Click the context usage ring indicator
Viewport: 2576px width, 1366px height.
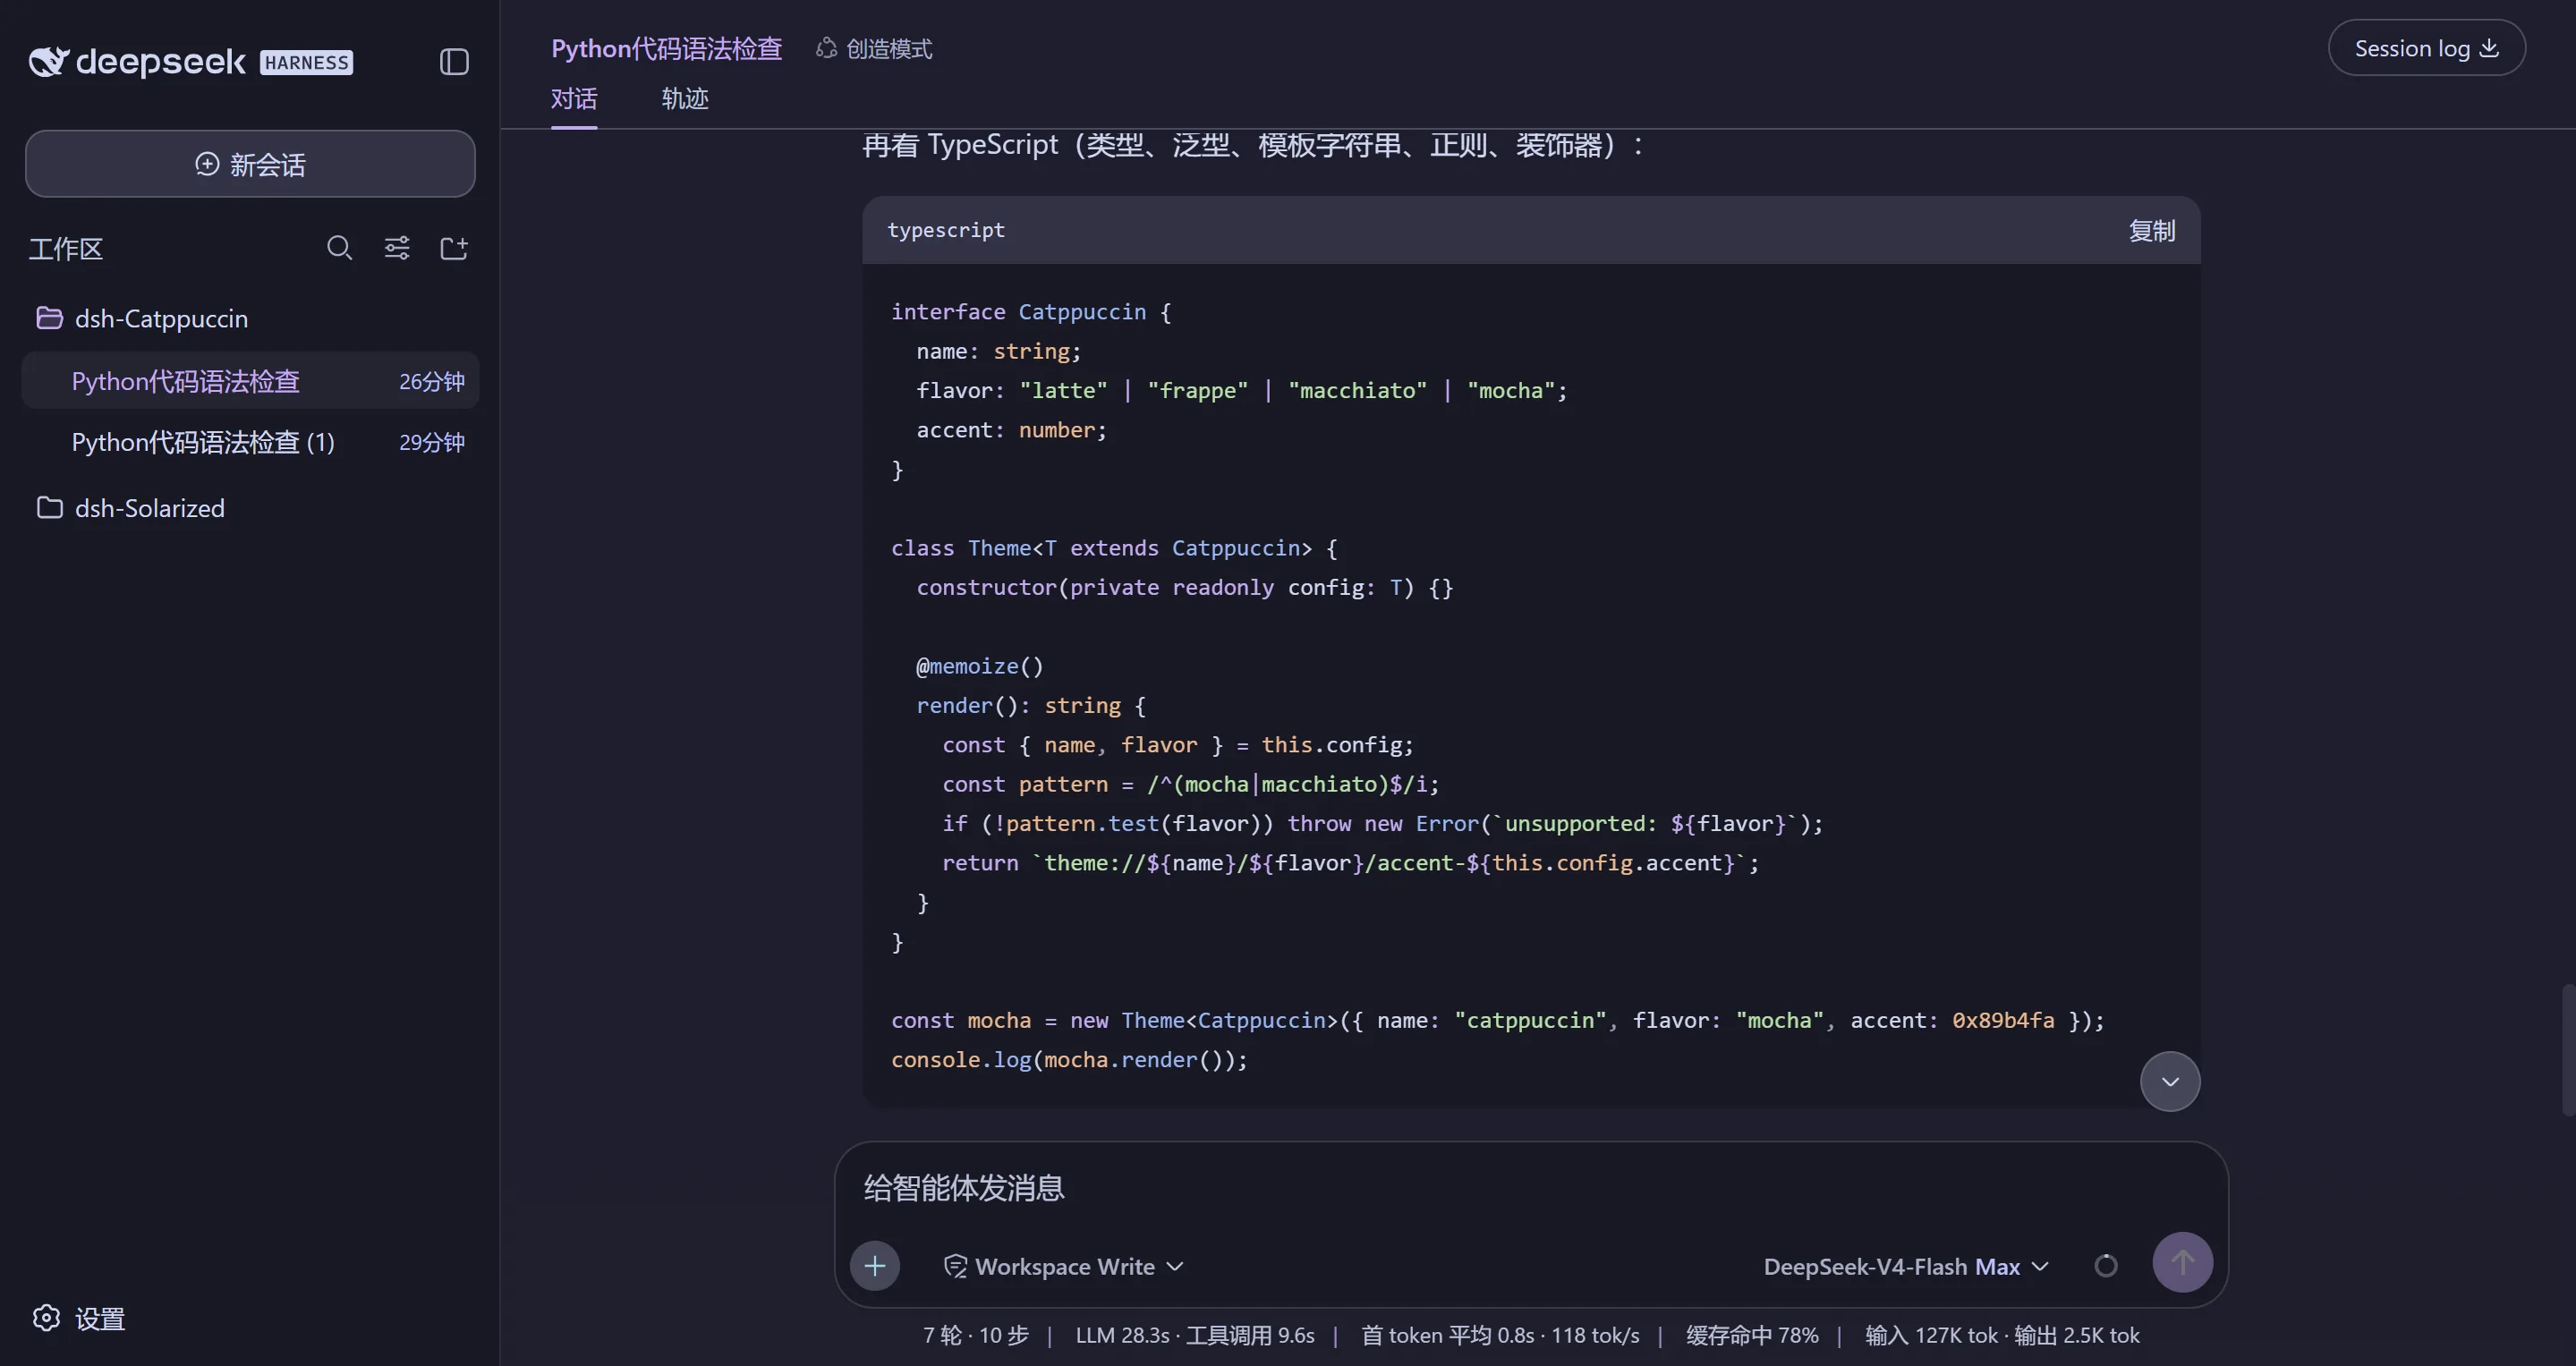pos(2106,1266)
